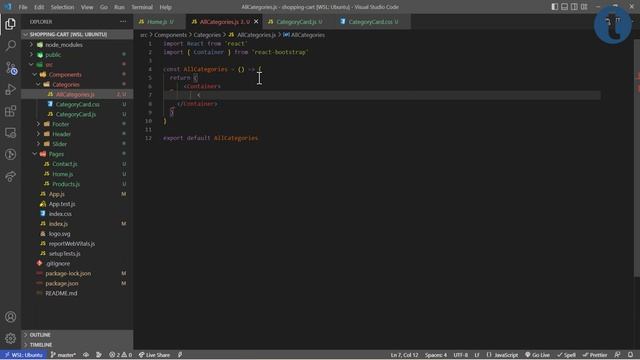Click Ln 7, Col 12 cursor position
The height and width of the screenshot is (360, 640).
coord(404,355)
